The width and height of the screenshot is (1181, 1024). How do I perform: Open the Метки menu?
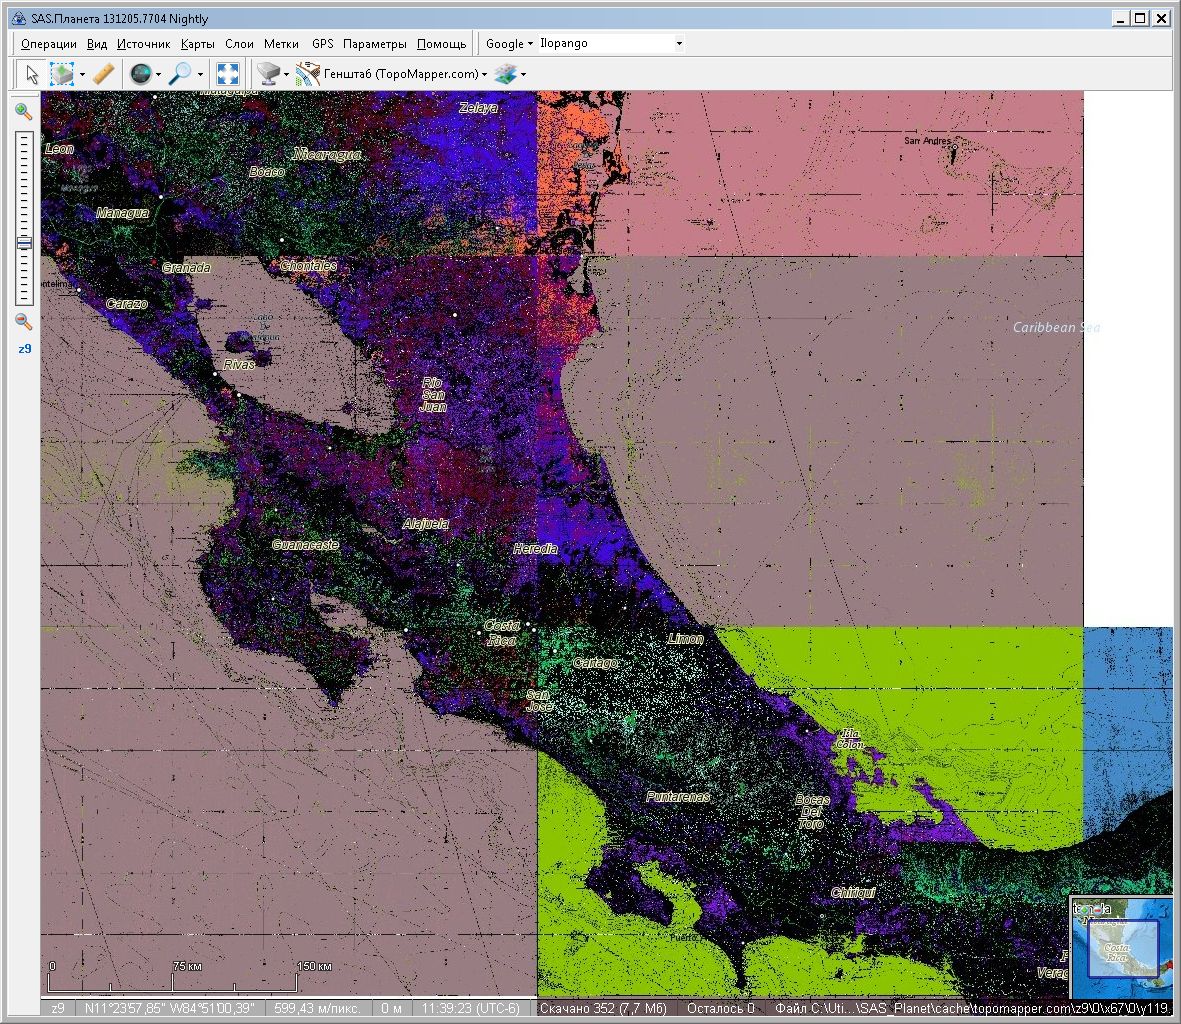281,44
